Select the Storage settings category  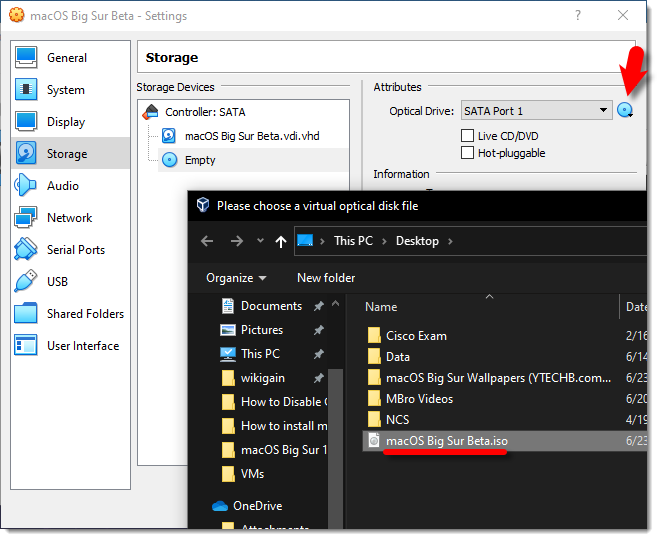pyautogui.click(x=70, y=153)
